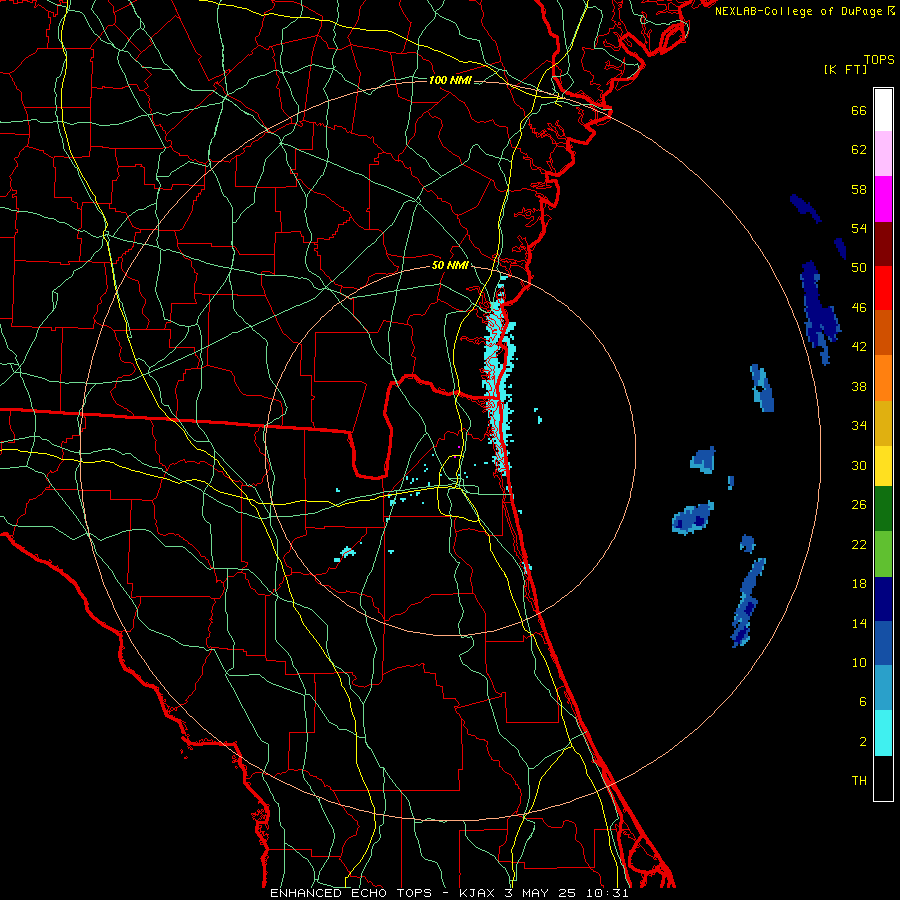The image size is (900, 900).
Task: Click the legend value "18"
Action: coord(859,584)
